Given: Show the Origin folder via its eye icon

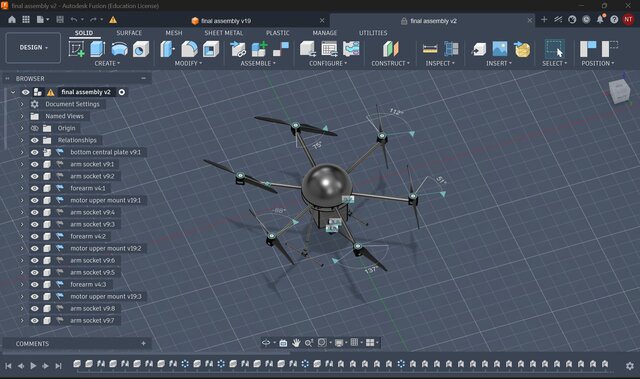Looking at the screenshot, I should point(35,128).
